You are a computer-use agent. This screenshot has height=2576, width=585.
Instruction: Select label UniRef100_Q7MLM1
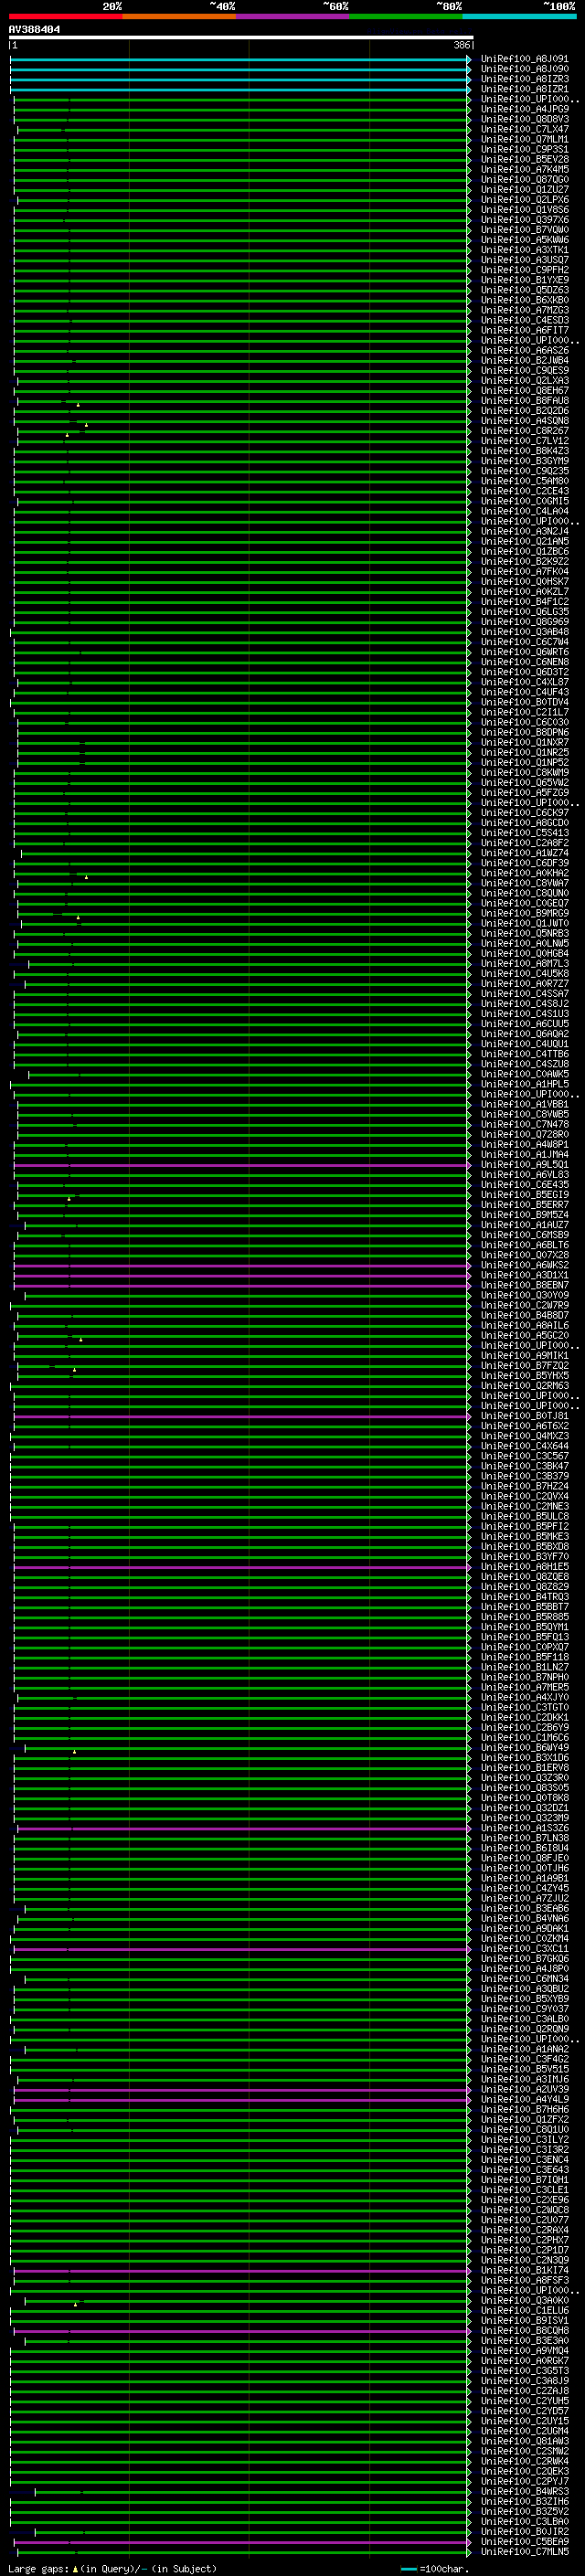524,140
